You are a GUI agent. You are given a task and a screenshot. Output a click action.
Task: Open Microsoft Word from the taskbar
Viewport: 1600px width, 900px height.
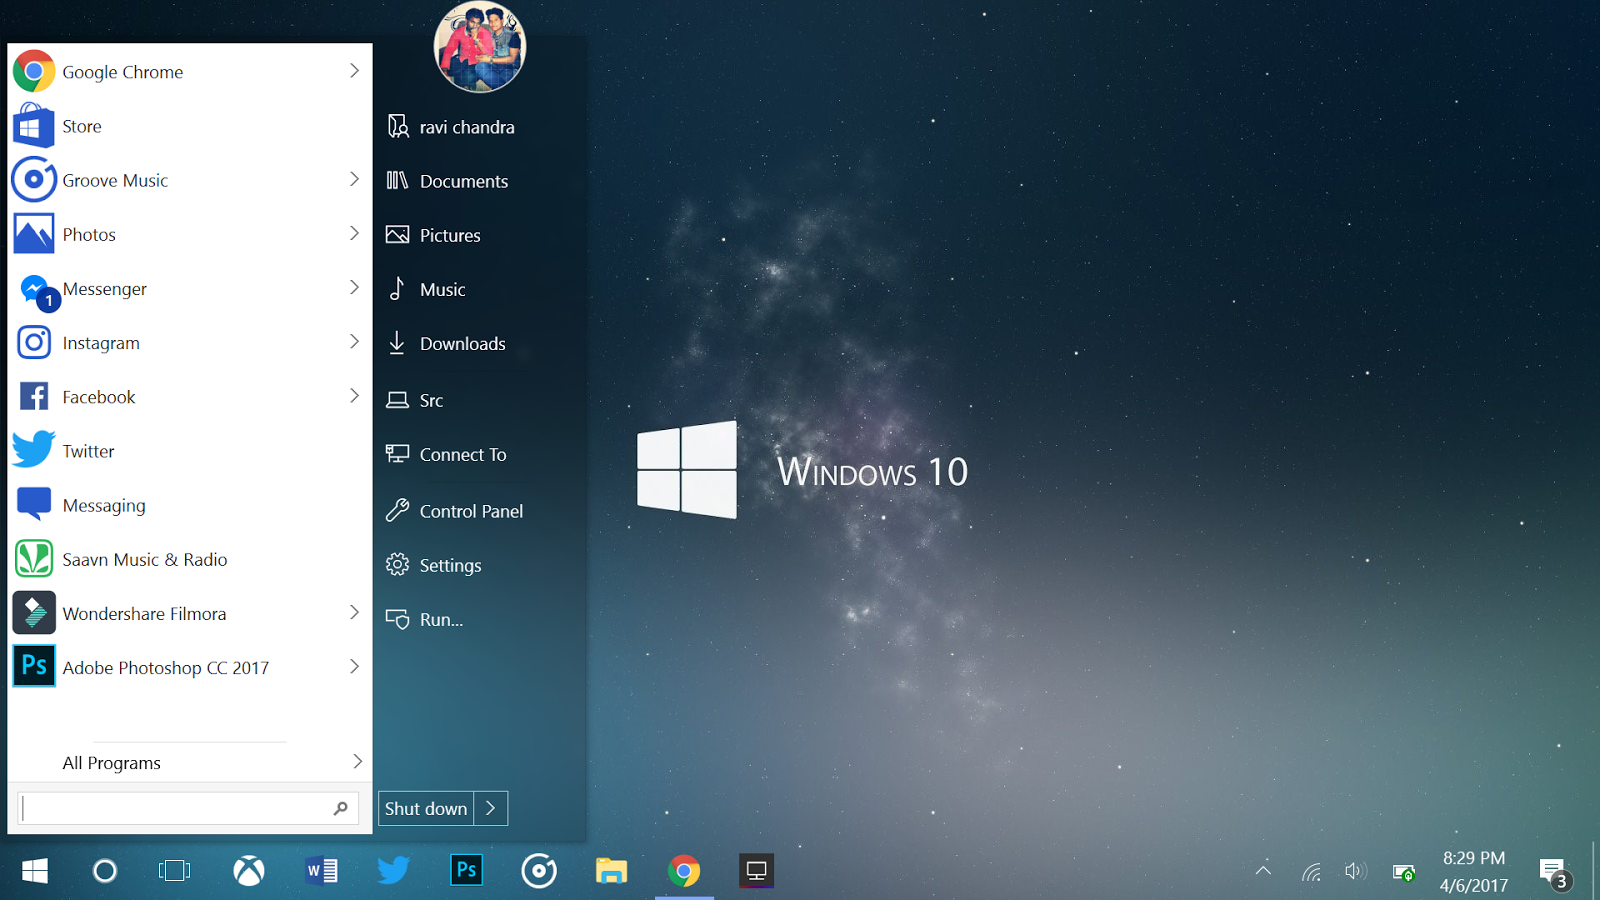pyautogui.click(x=322, y=871)
